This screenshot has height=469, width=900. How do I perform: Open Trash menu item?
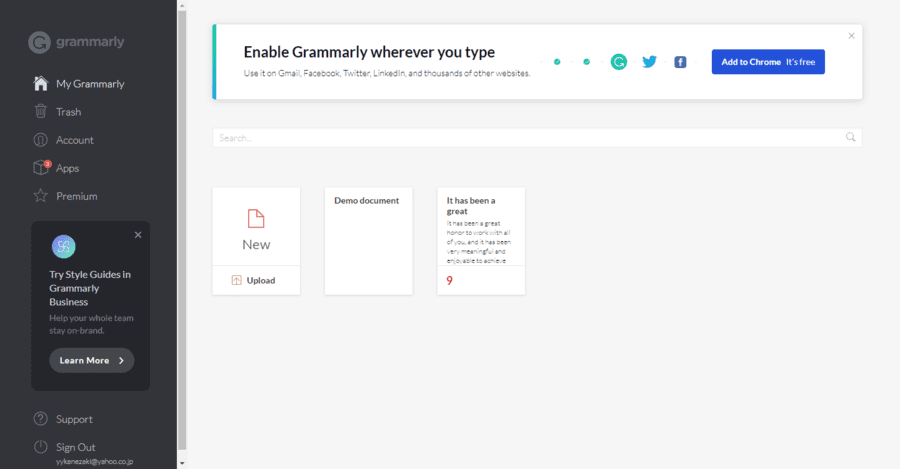pos(68,112)
